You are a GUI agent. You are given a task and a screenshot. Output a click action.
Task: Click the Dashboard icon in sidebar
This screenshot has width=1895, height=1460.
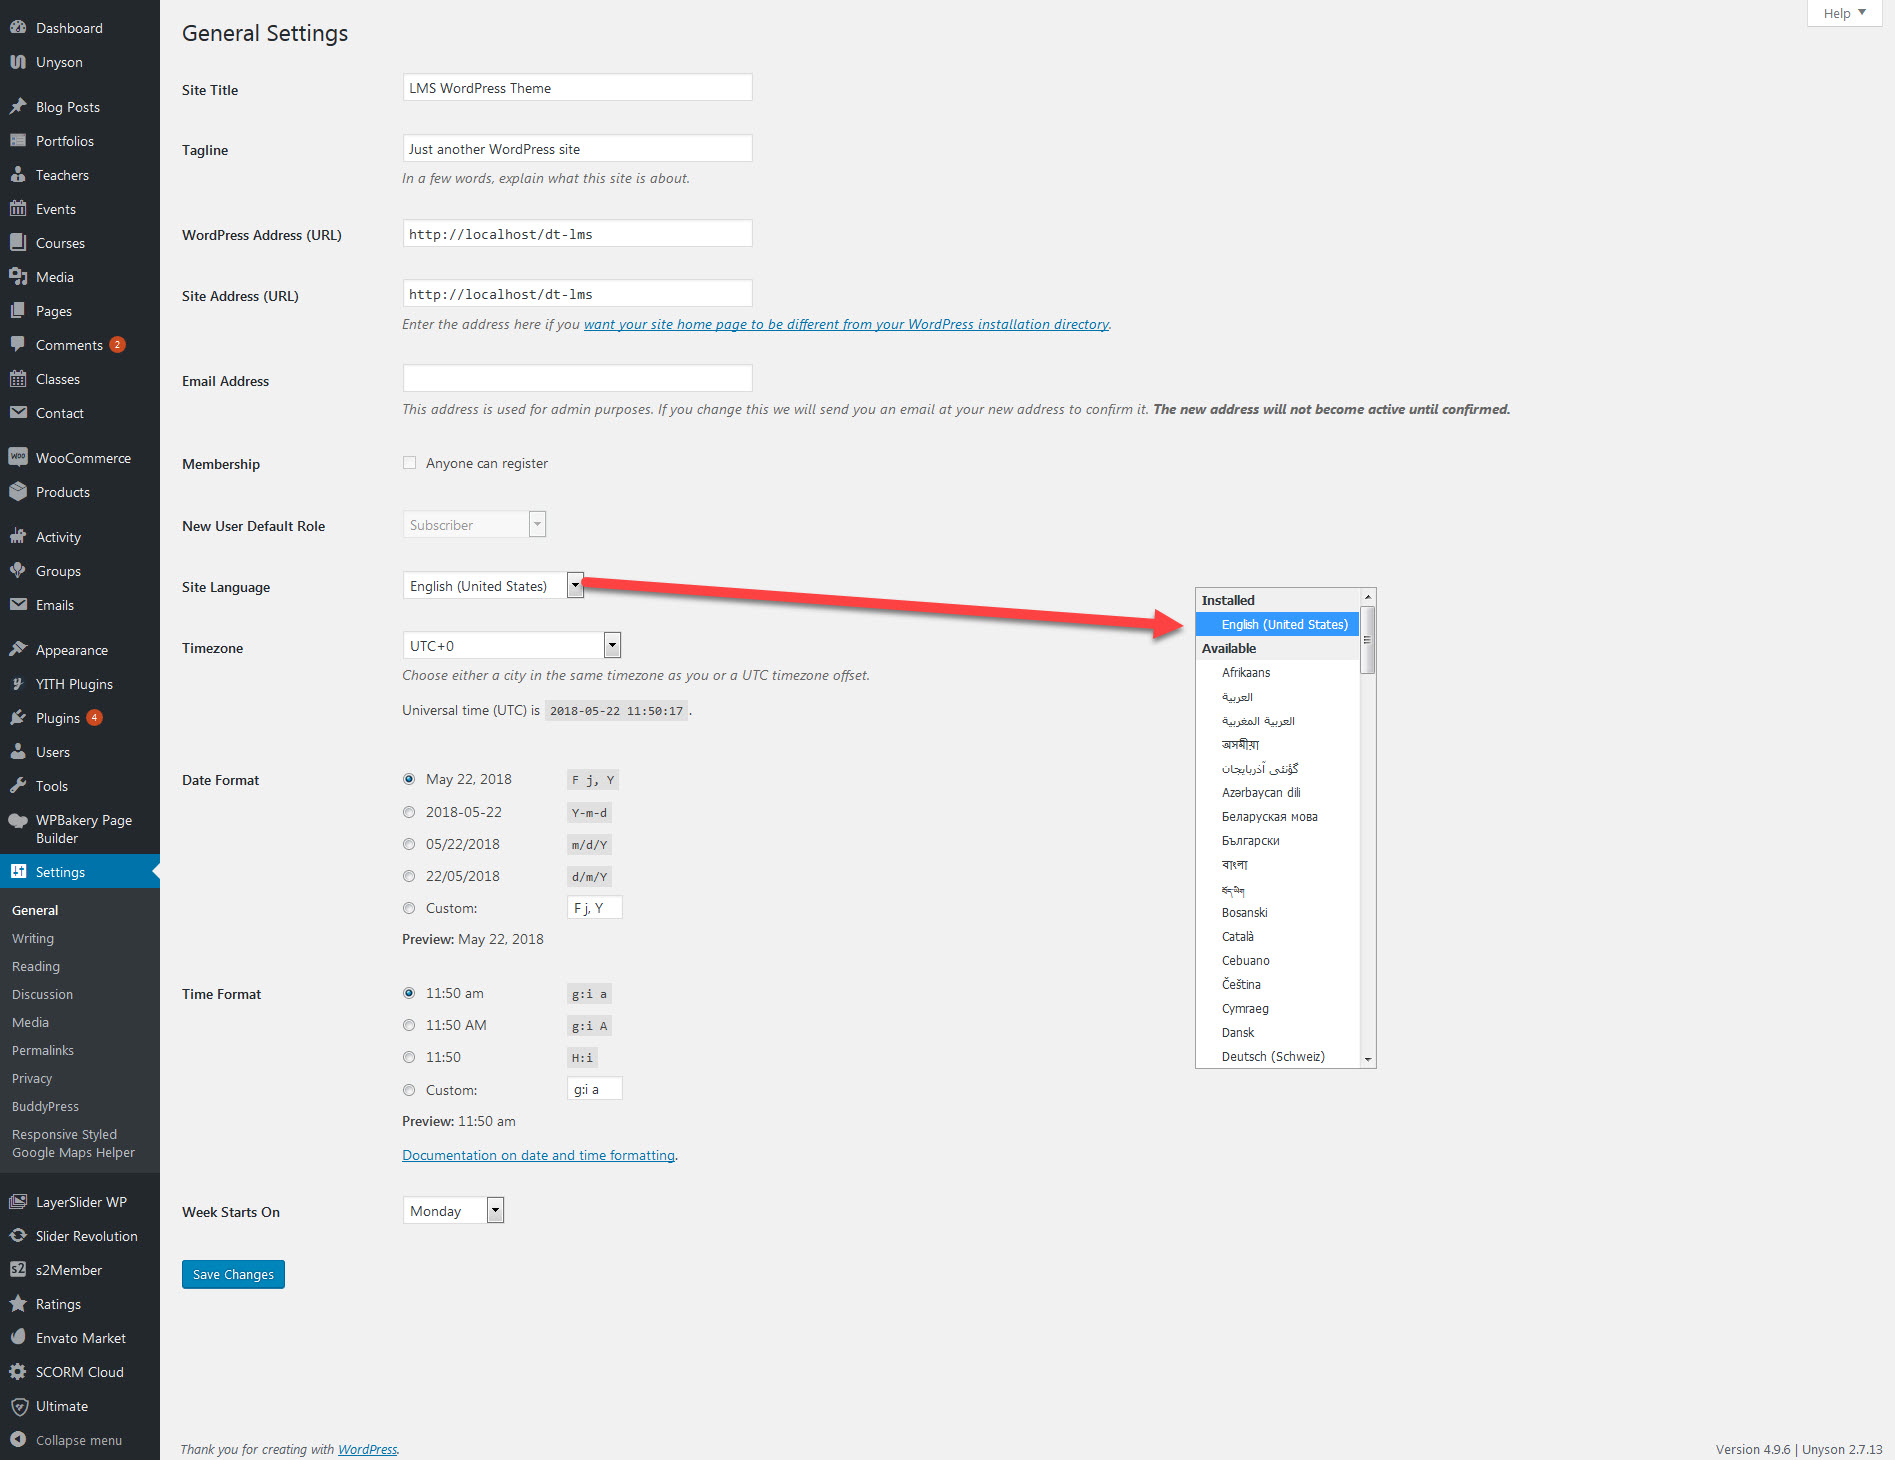[x=18, y=28]
